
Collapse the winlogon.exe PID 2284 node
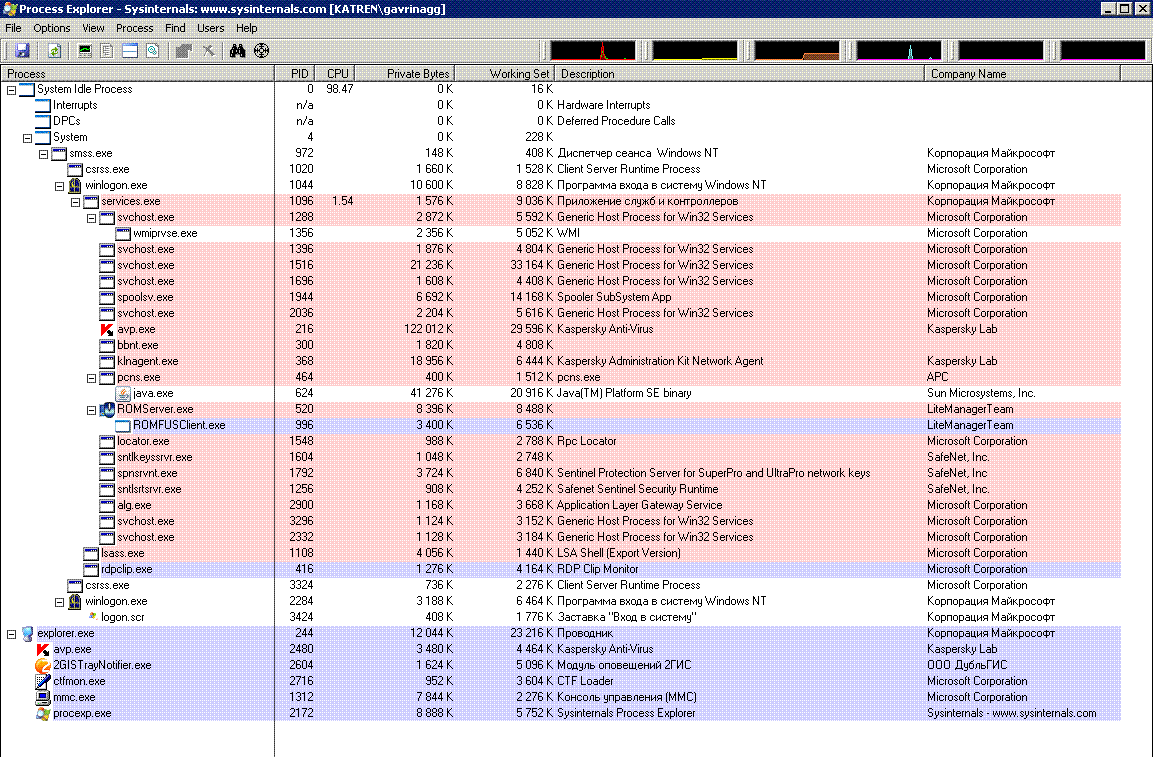pos(60,602)
